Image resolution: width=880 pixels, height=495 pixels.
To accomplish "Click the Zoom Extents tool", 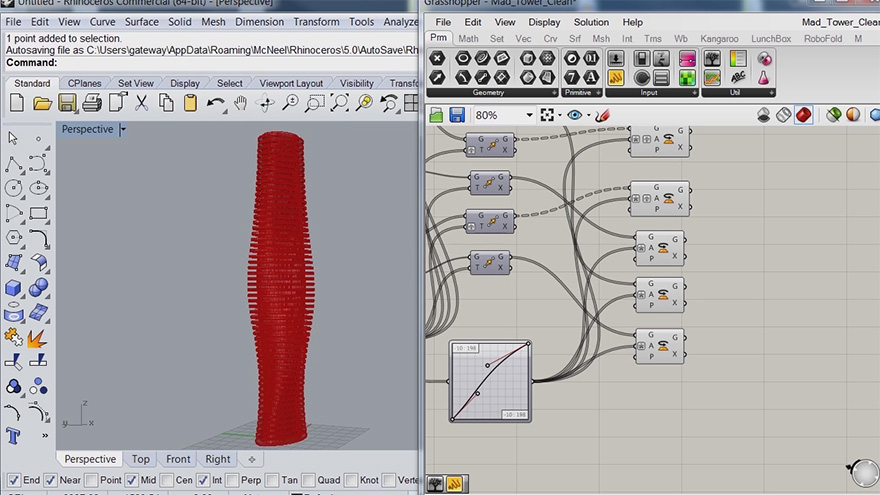I will coord(340,103).
